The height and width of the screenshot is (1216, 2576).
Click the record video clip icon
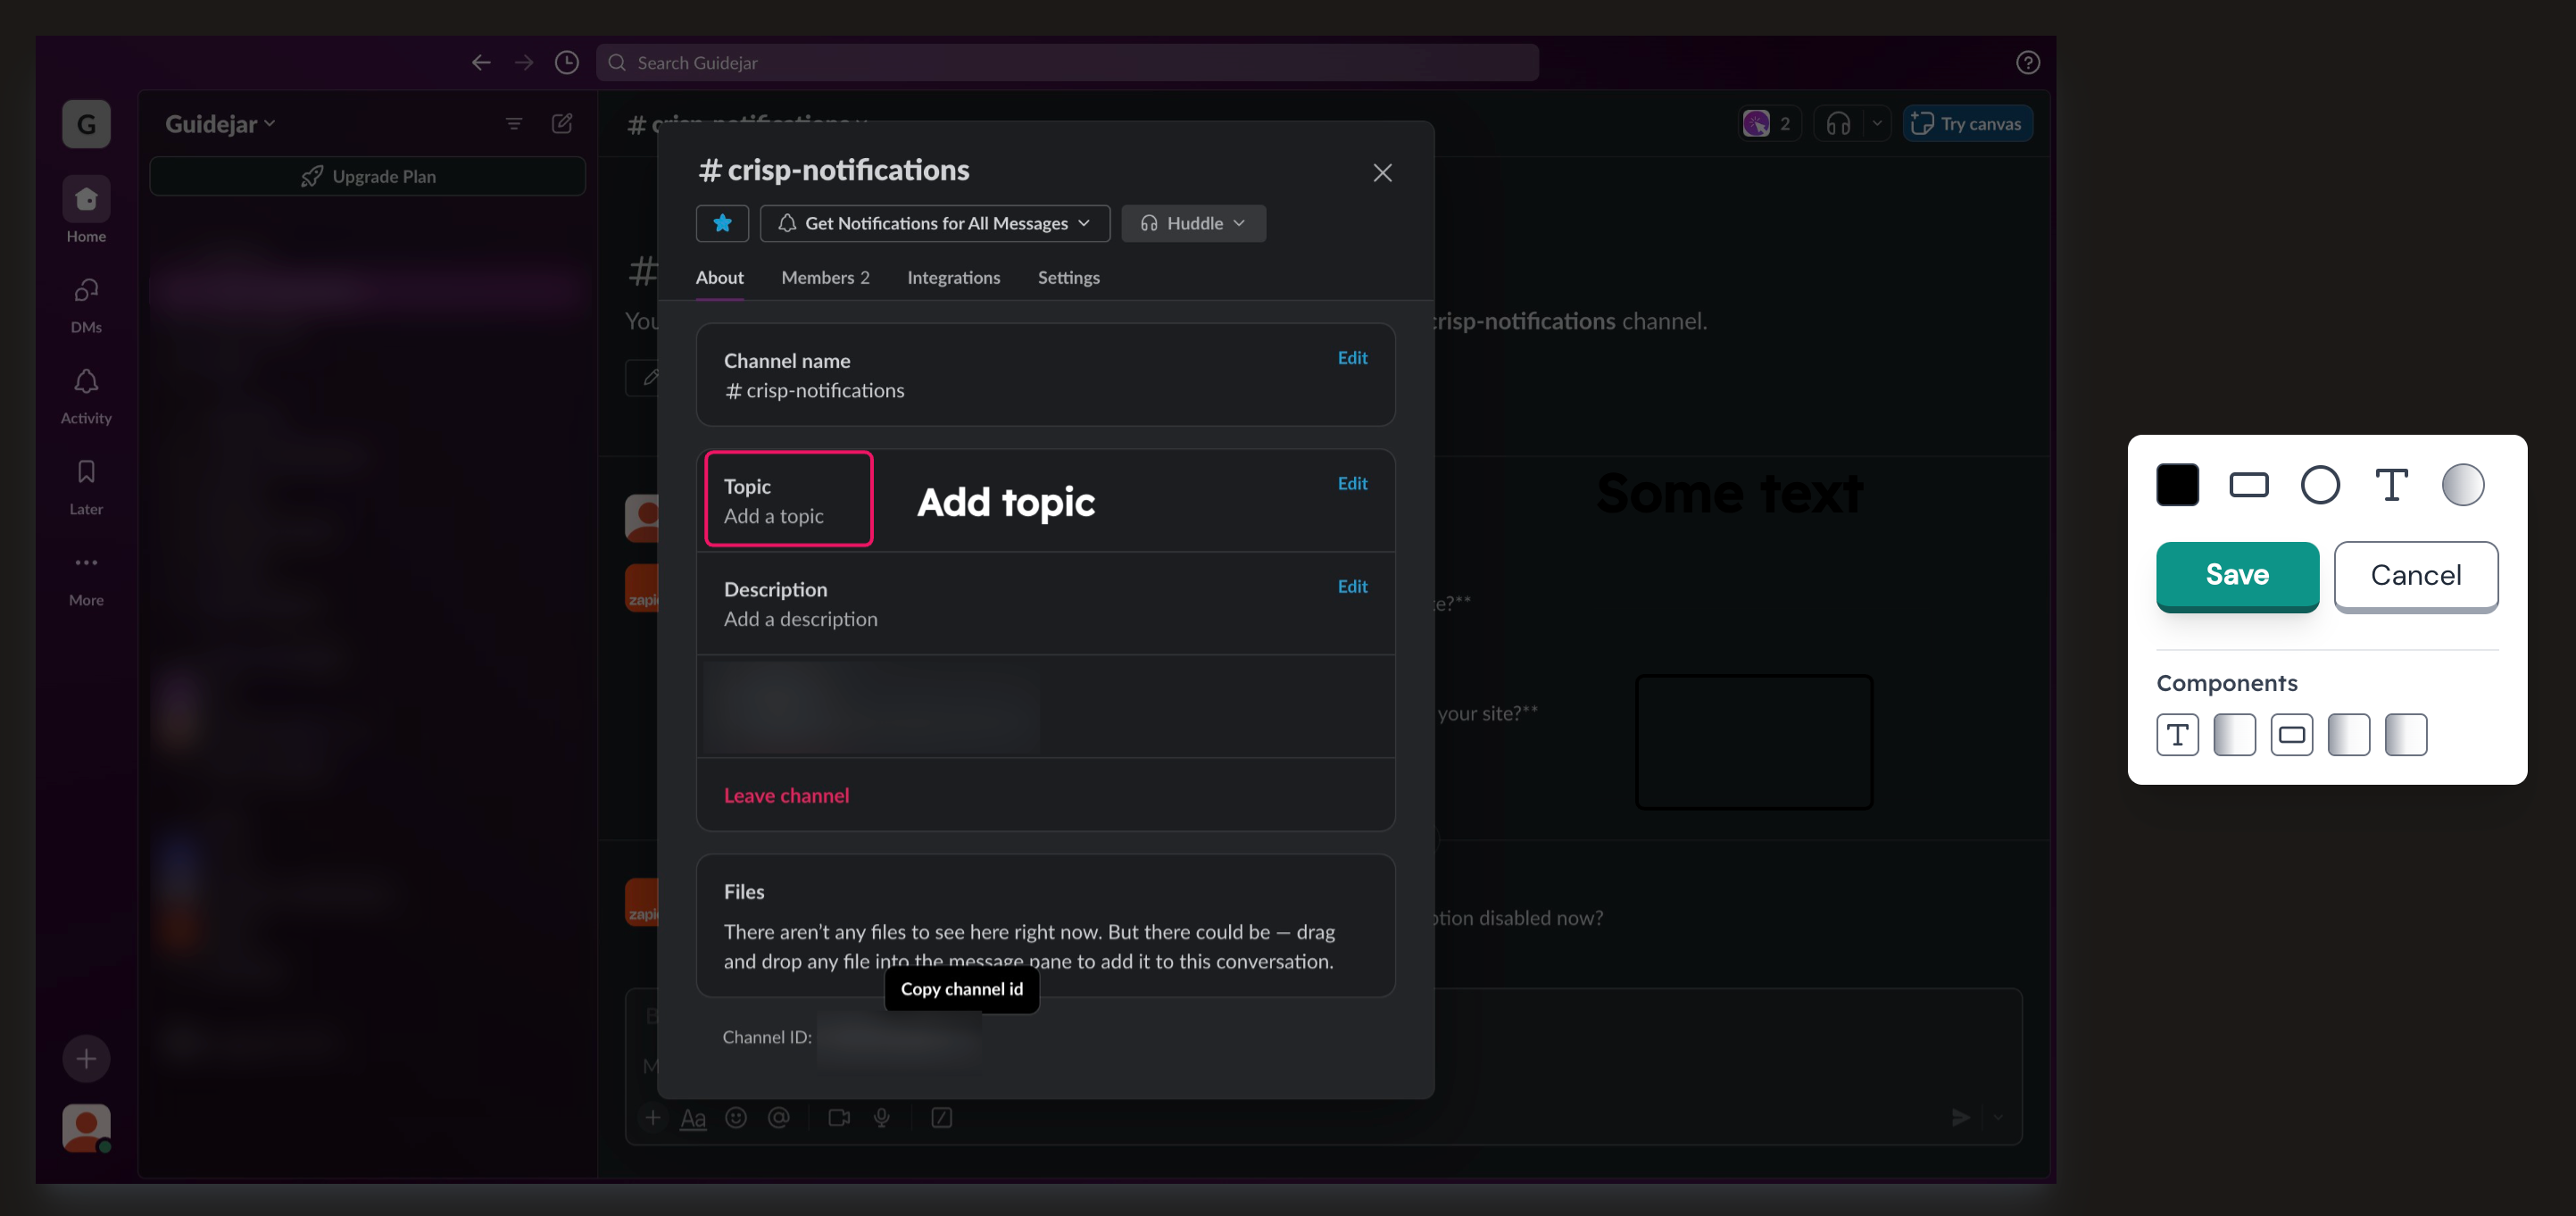[839, 1117]
